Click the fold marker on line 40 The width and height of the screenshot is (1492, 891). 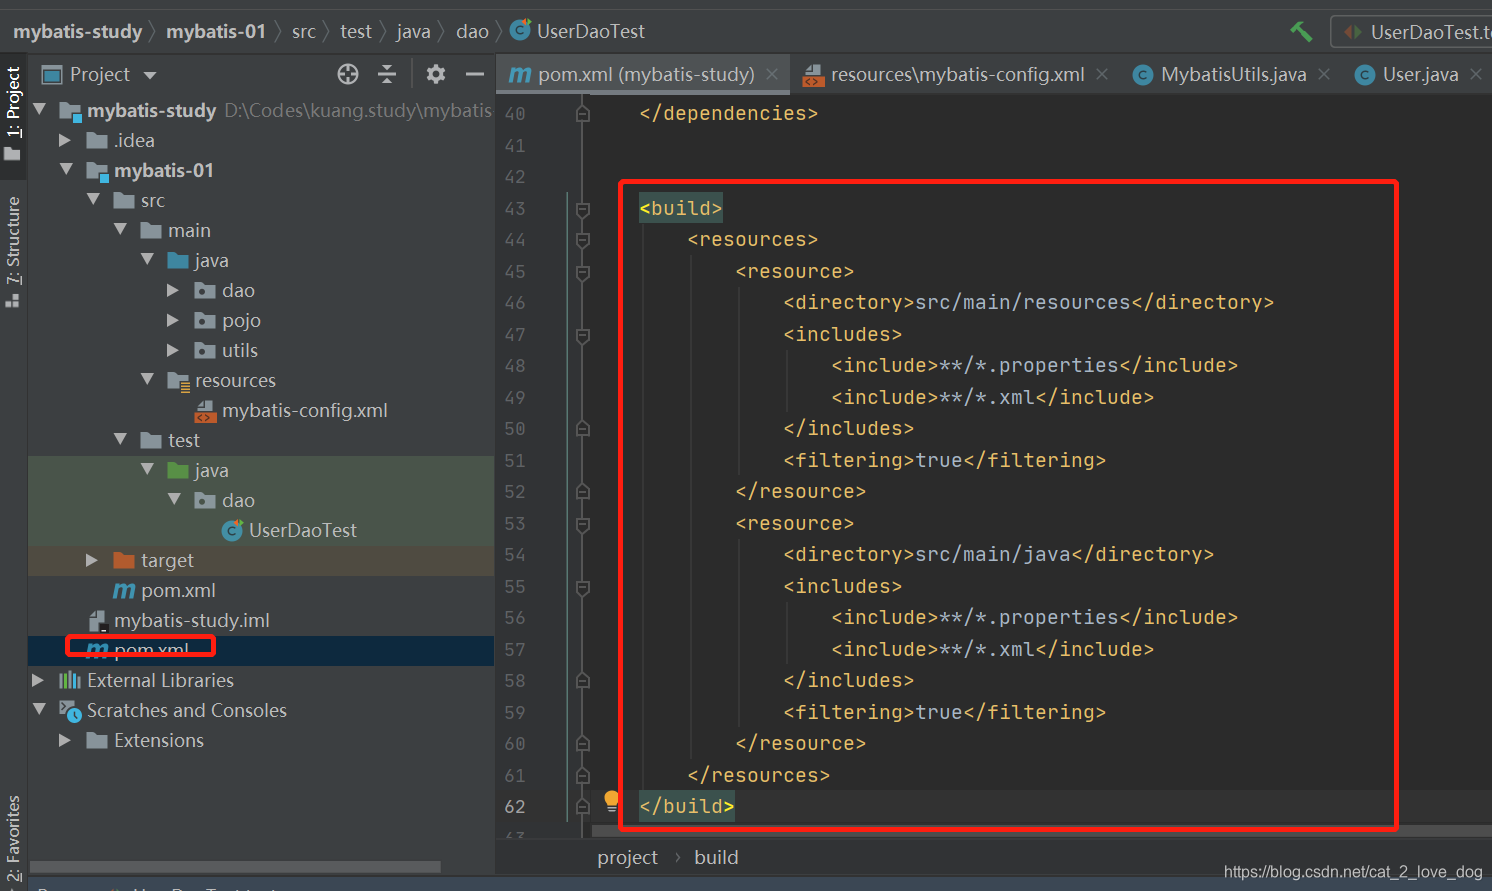[x=583, y=114]
